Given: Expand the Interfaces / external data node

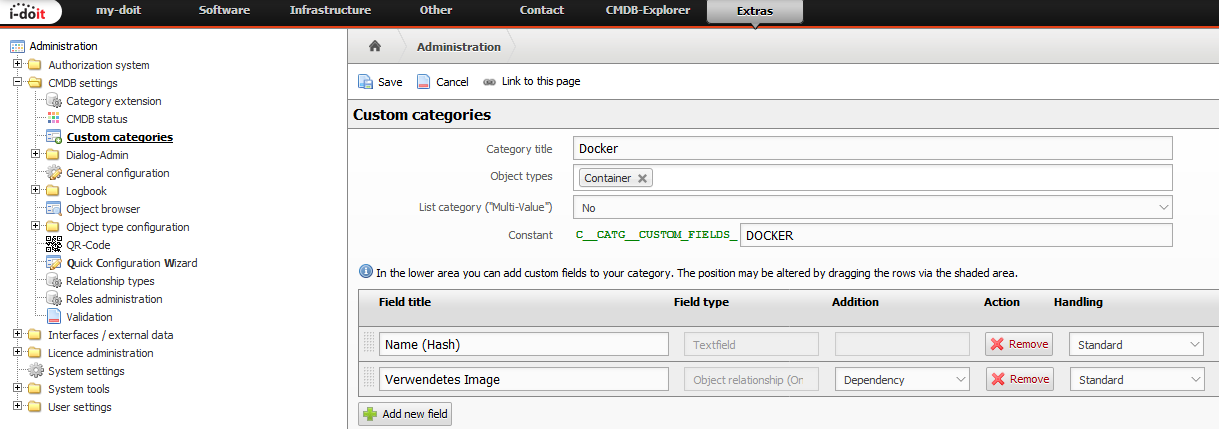Looking at the screenshot, I should point(17,334).
